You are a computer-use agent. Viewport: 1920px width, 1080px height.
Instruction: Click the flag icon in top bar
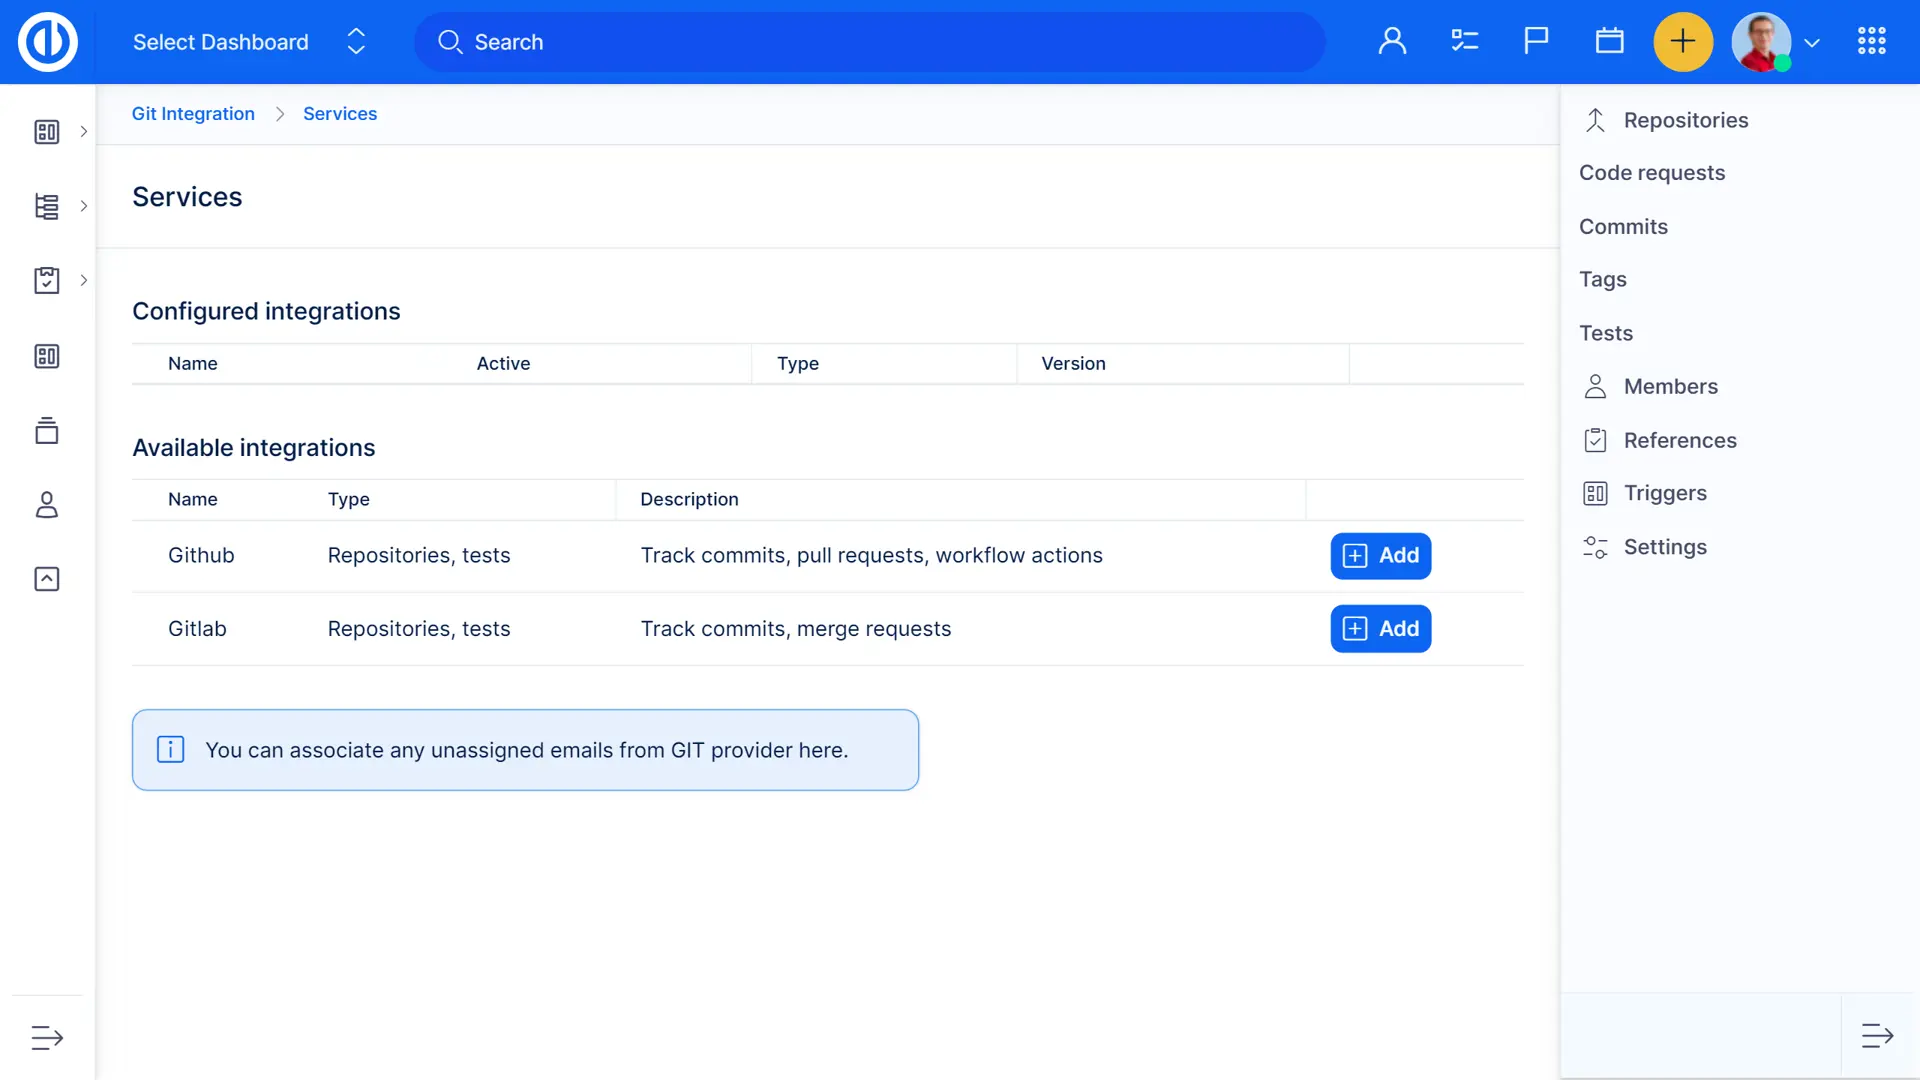[x=1536, y=41]
